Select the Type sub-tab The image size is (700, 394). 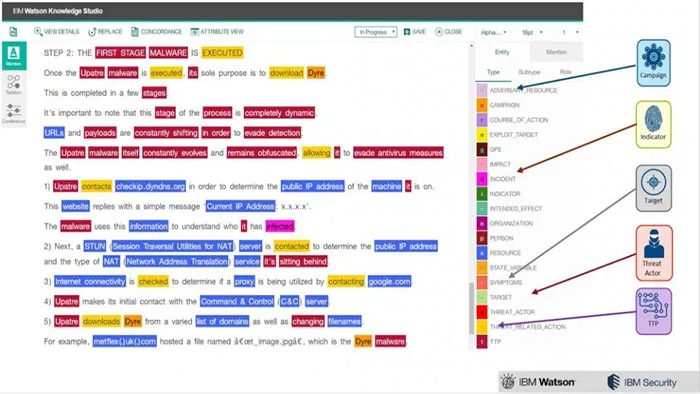[493, 72]
